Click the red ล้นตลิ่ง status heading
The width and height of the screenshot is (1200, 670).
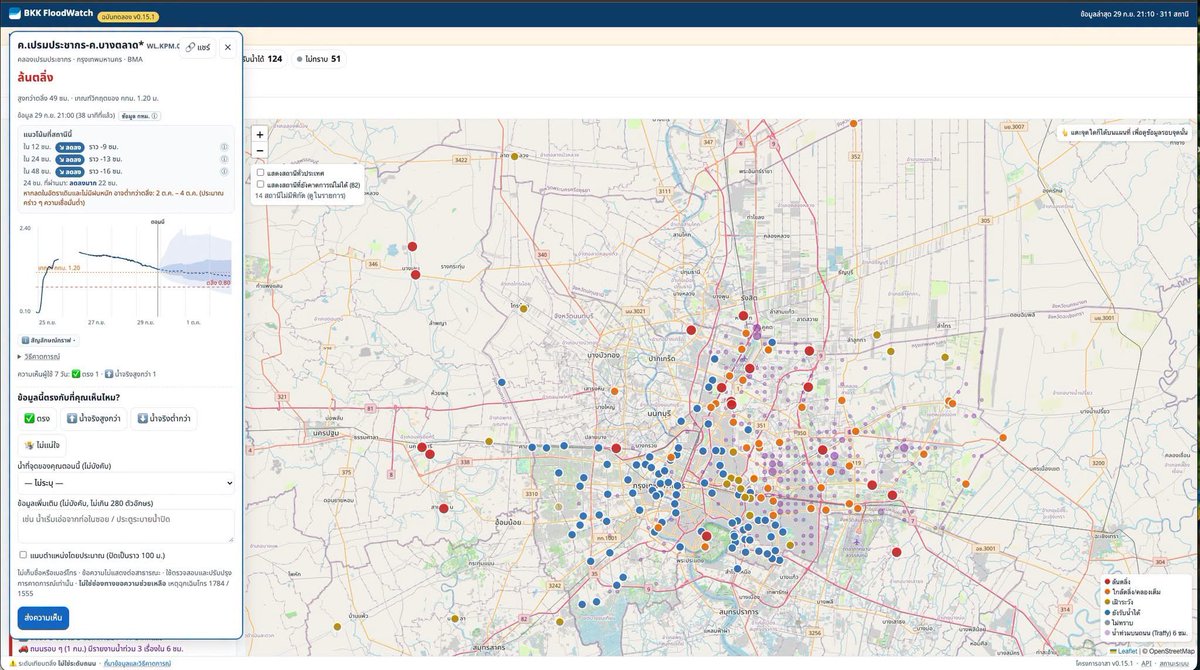(x=35, y=77)
